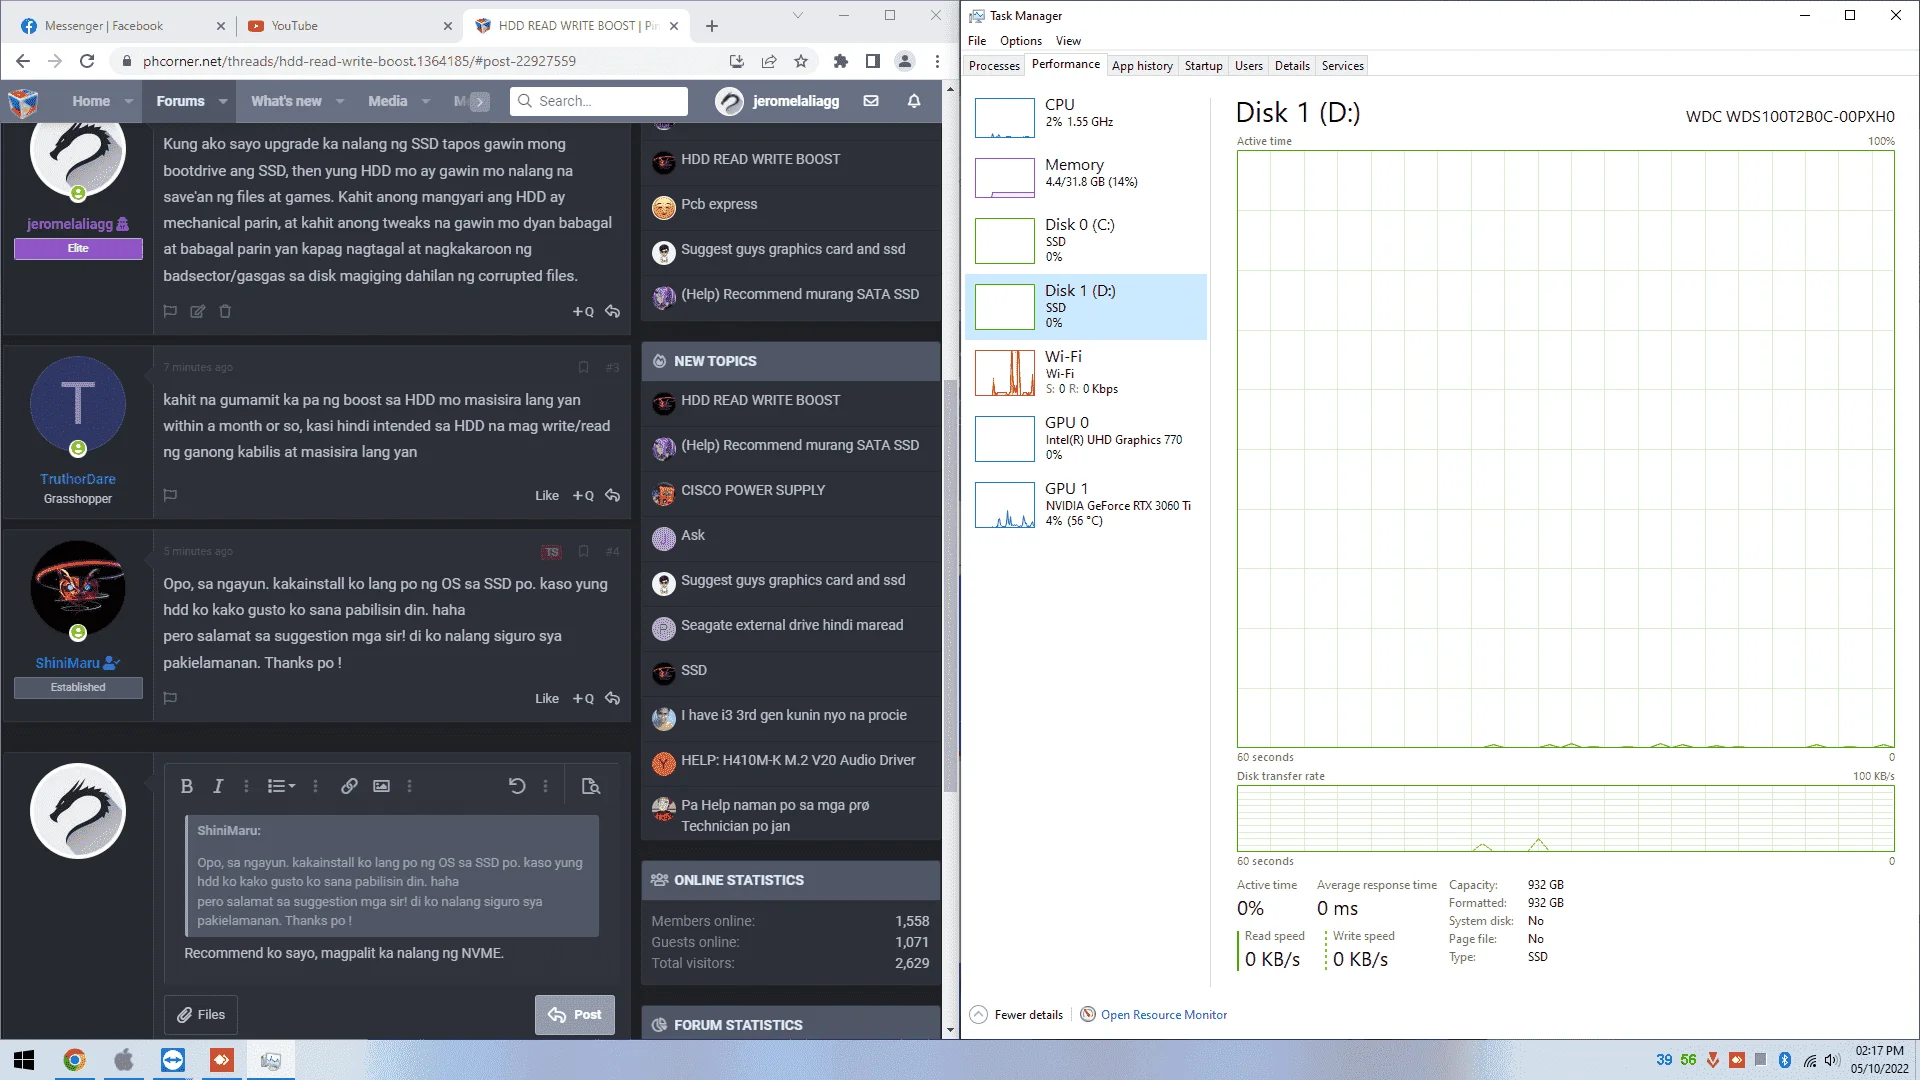
Task: Click the forum search field
Action: 599,101
